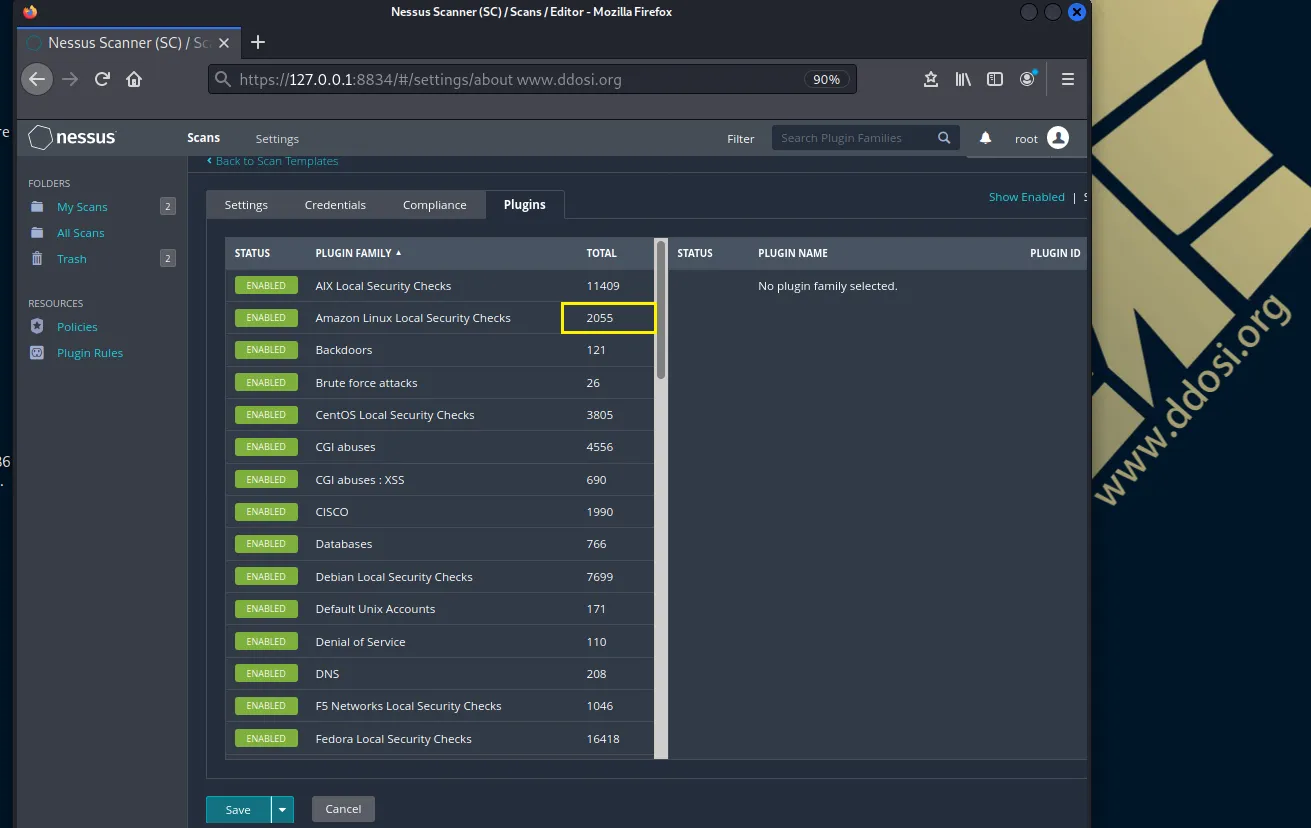Select CGI abuses plugin family
Viewport: 1311px width, 828px height.
click(440, 447)
